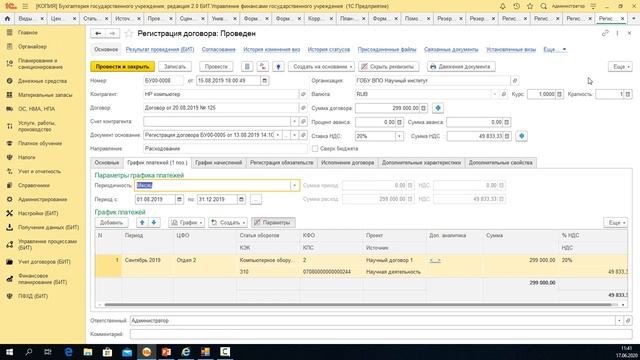
Task: Open the График dropdown button
Action: point(187,222)
